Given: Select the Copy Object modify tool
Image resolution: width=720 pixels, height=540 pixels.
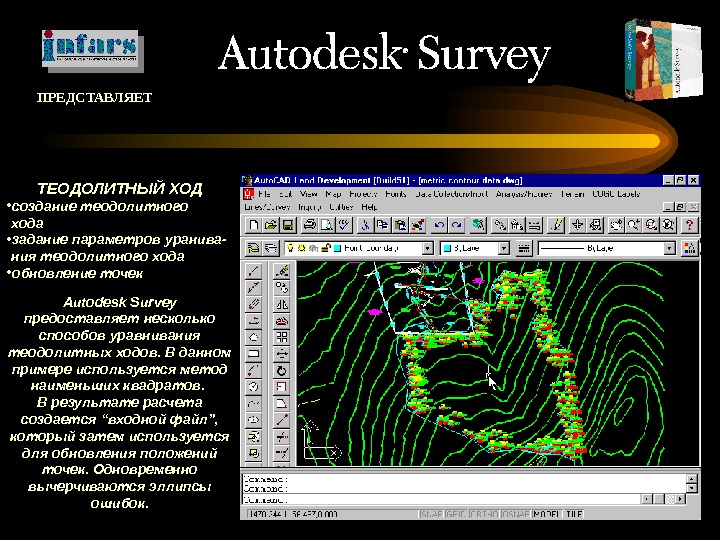Looking at the screenshot, I should click(282, 288).
